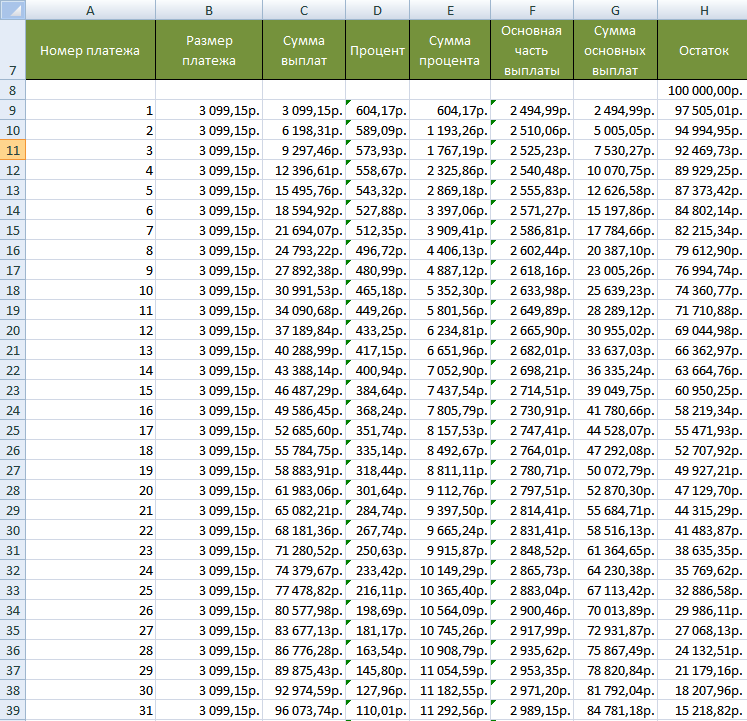Select cell with 41 780,66р.
Viewport: 747px width, 721px height.
pyautogui.click(x=616, y=410)
